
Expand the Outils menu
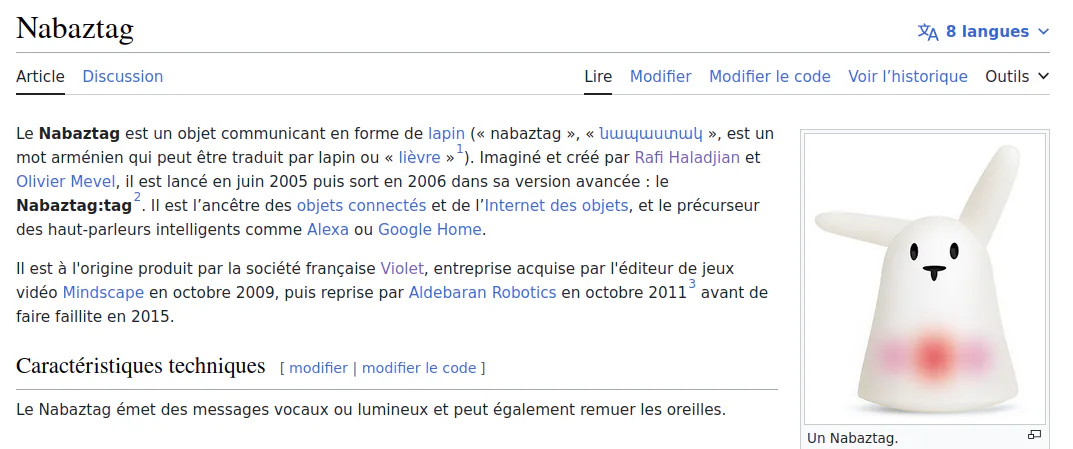pyautogui.click(x=1017, y=77)
